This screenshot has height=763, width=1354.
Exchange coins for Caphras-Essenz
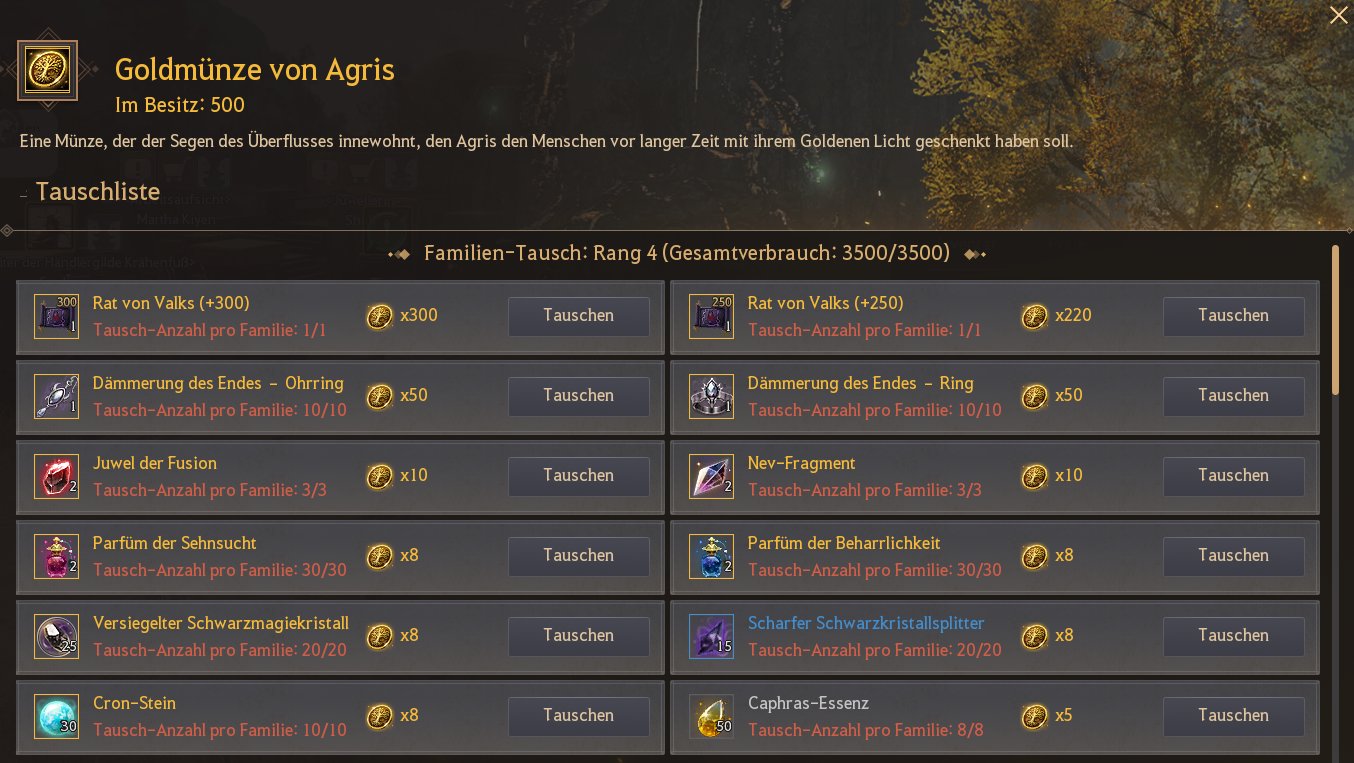coord(1233,716)
